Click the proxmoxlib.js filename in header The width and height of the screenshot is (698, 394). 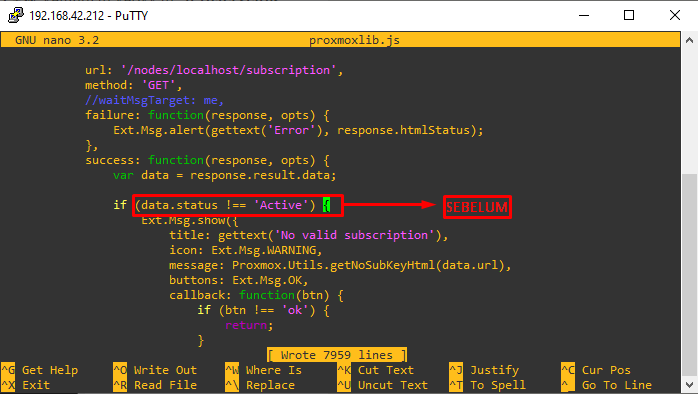(354, 41)
